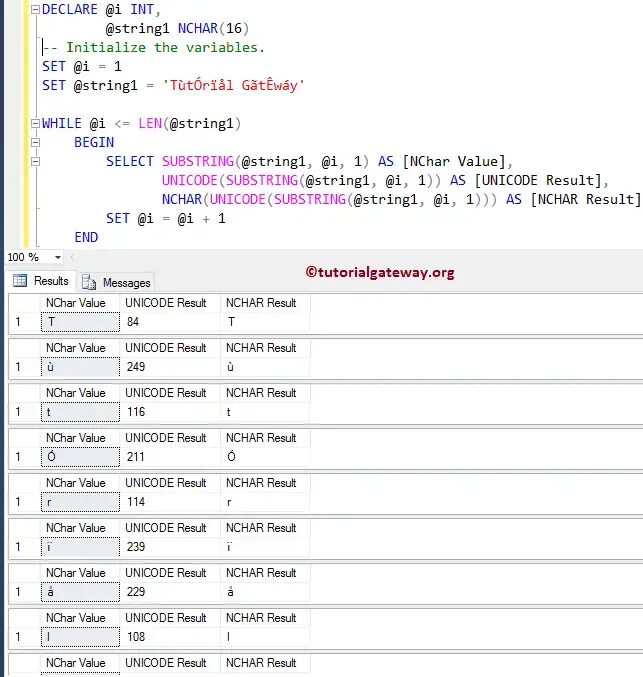Click the string literal 'TùtÓrïål GãtÊwáy'
Image resolution: width=643 pixels, height=677 pixels.
pos(233,85)
